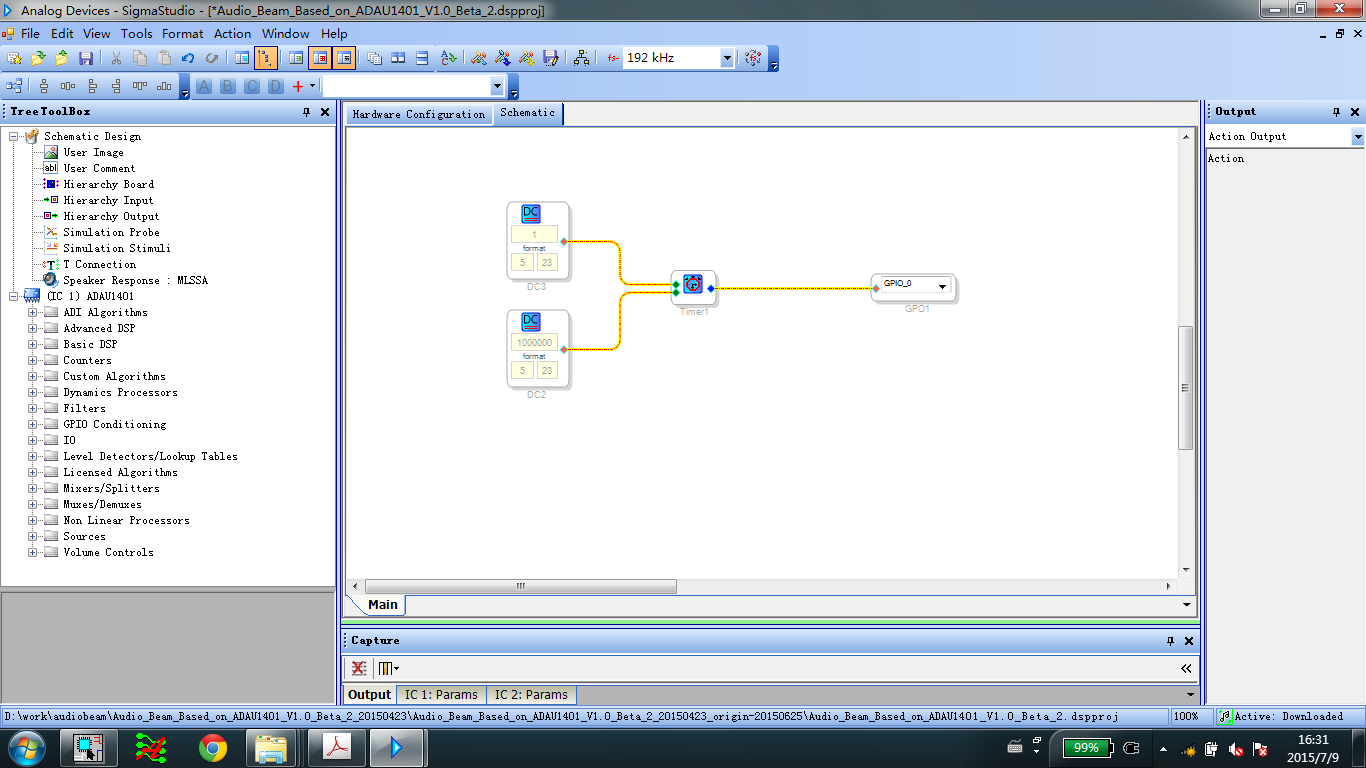Click the capture columns icon
Viewport: 1366px width, 768px height.
(385, 668)
